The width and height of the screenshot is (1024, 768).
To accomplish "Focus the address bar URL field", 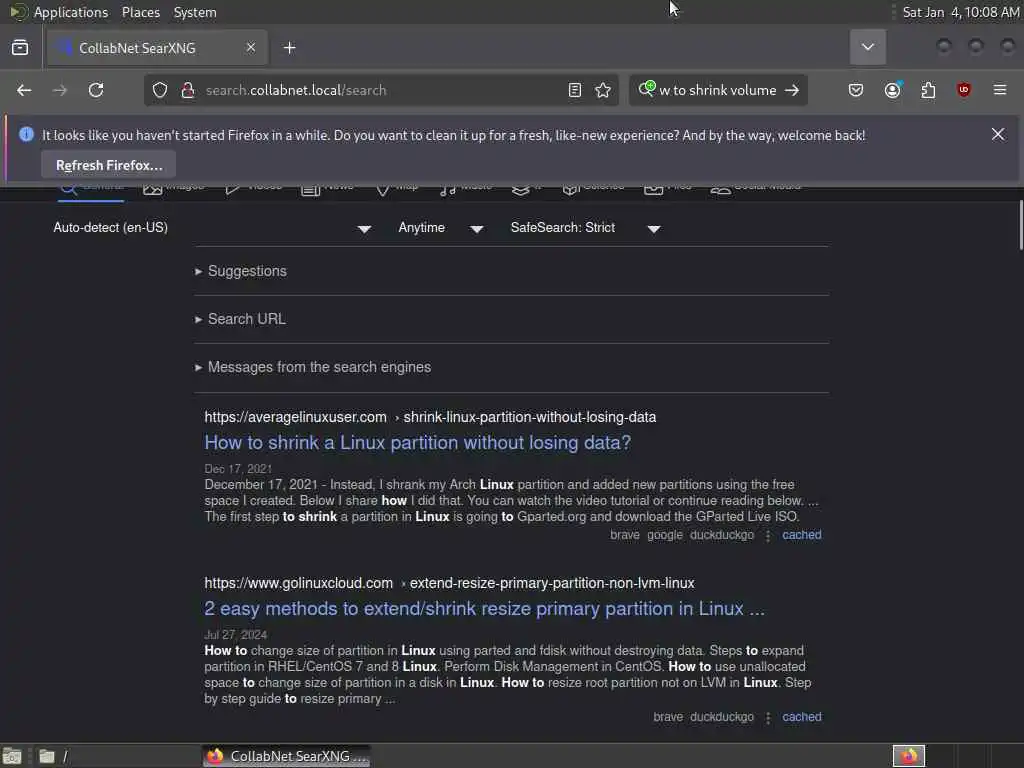I will pos(379,90).
